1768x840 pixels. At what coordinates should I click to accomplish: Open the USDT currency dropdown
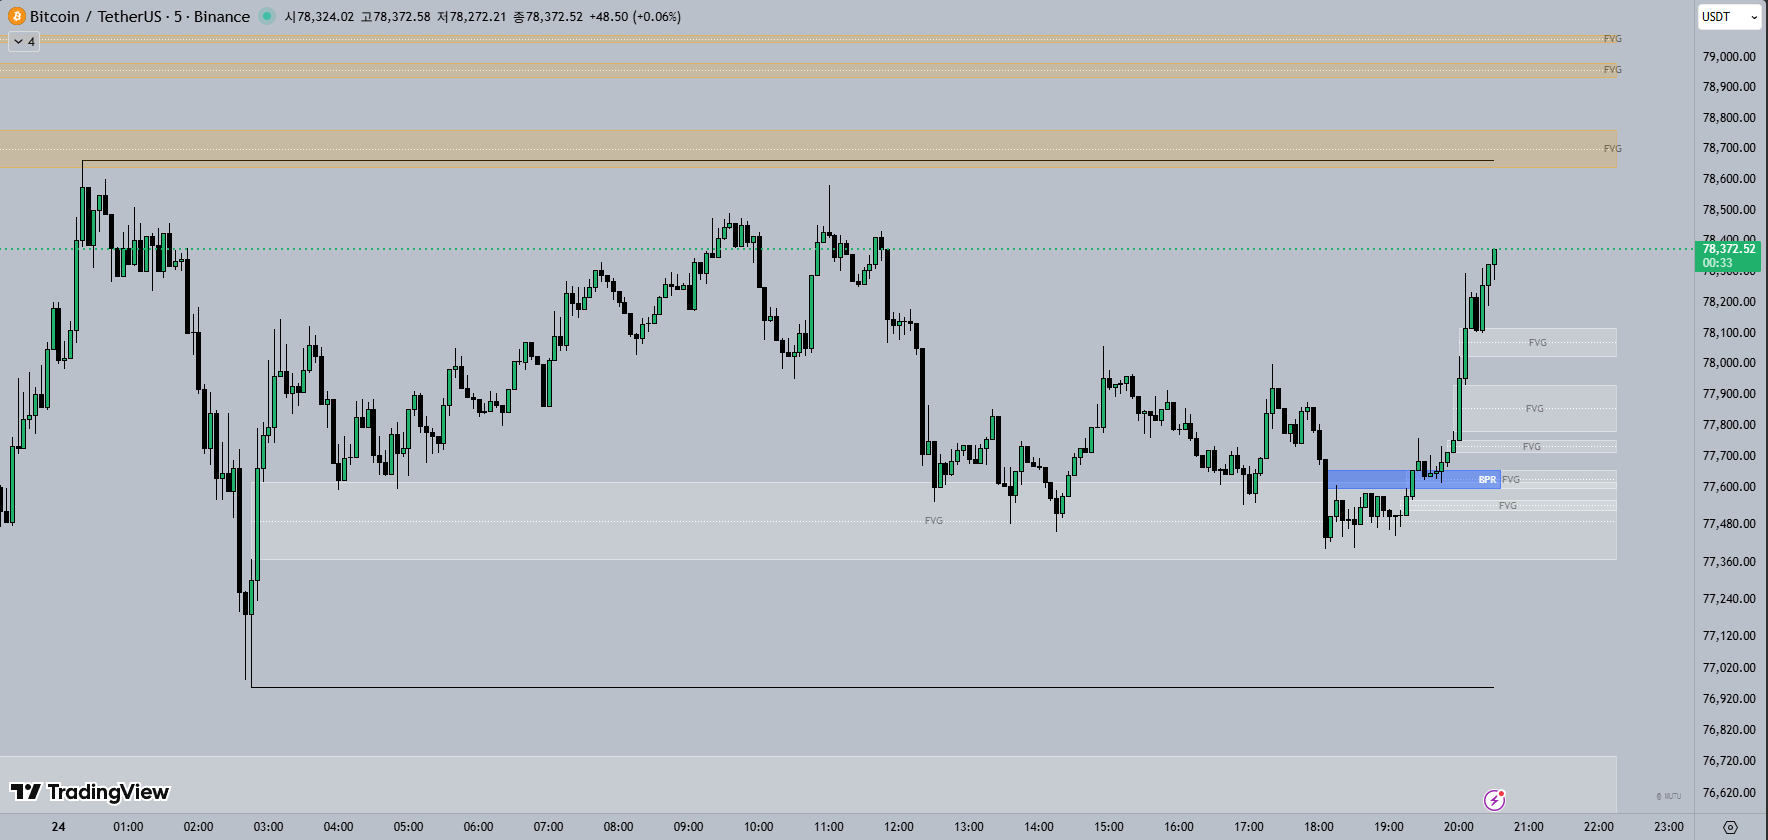coord(1730,17)
